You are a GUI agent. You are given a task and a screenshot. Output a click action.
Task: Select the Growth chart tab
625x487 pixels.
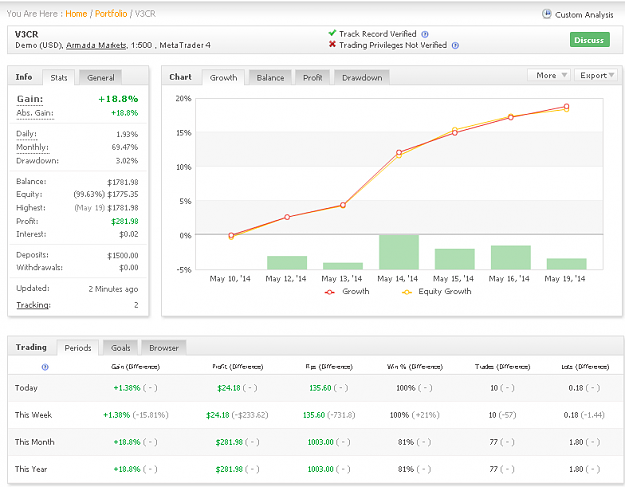223,78
